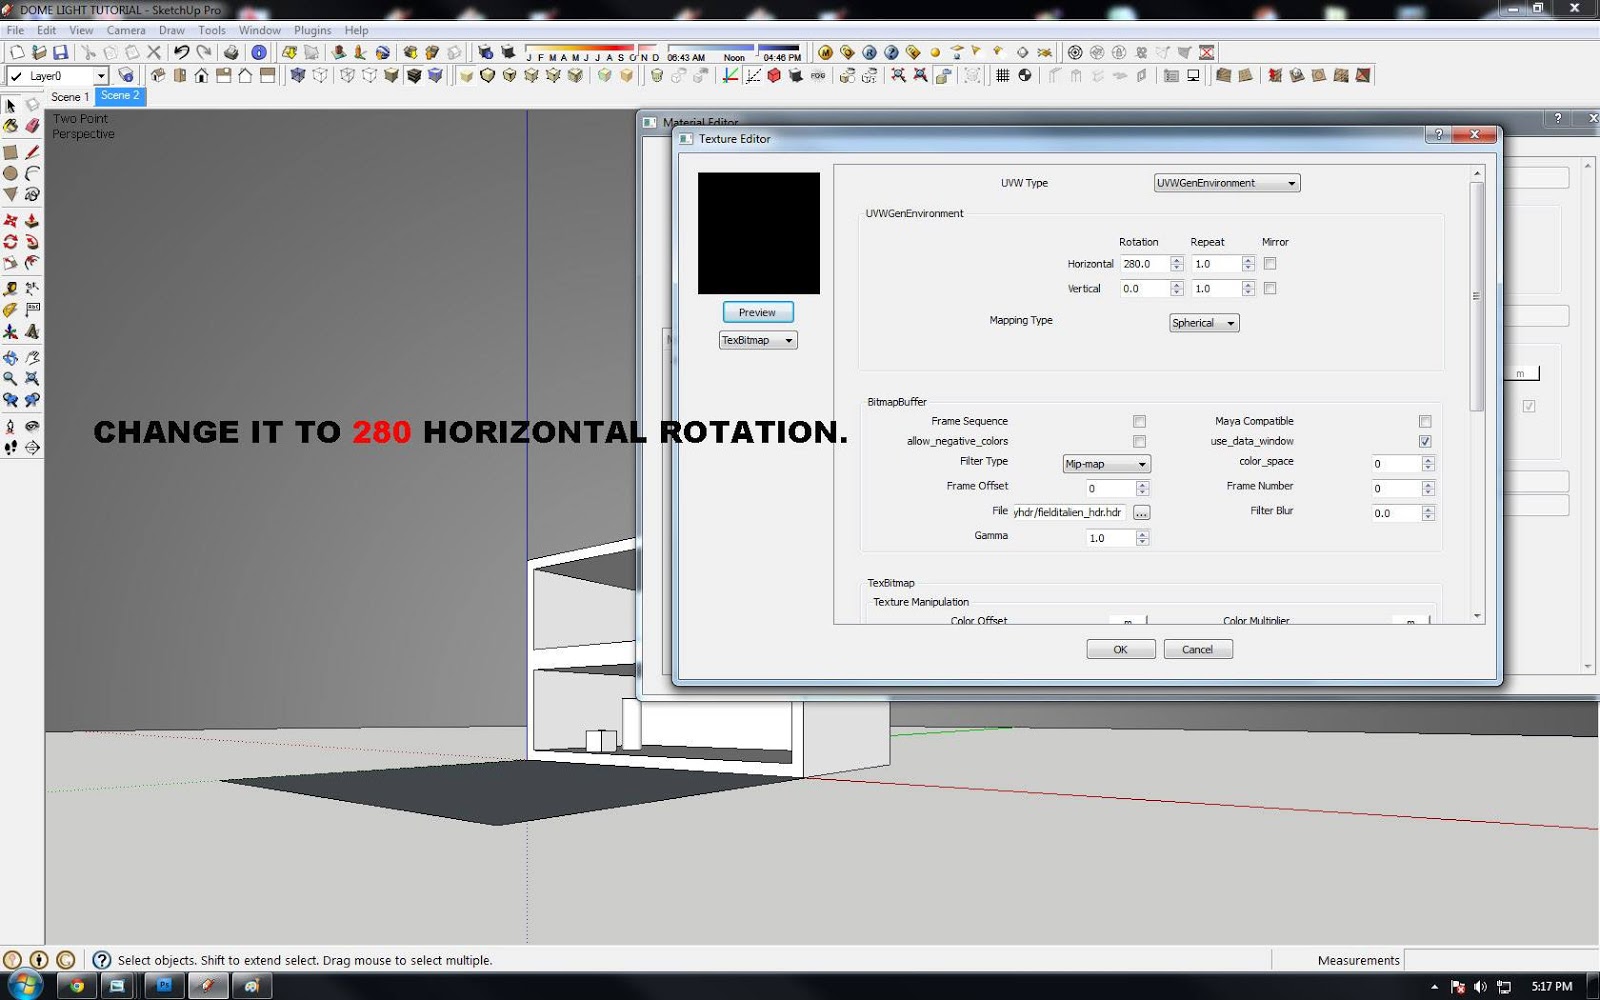Edit the Horizontal rotation value field

coord(1143,263)
